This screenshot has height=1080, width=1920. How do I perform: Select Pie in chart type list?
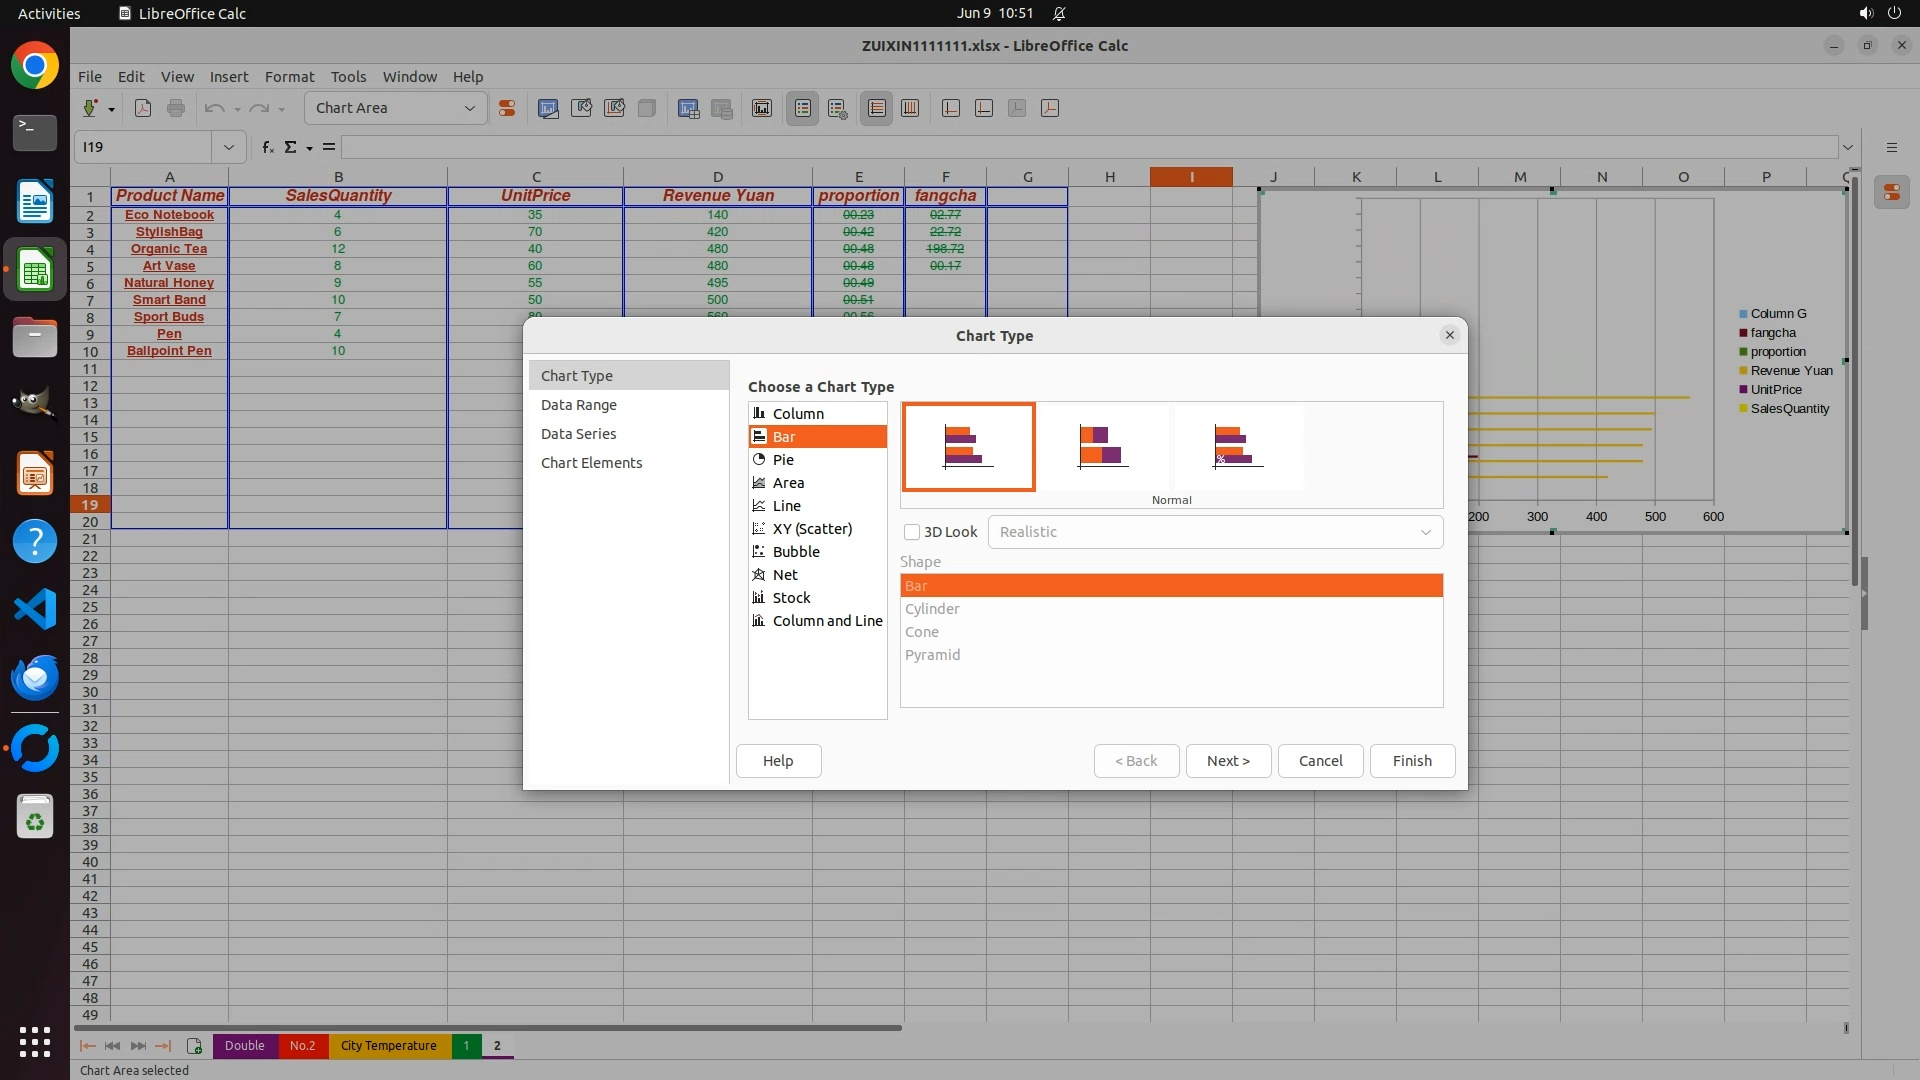pyautogui.click(x=783, y=460)
